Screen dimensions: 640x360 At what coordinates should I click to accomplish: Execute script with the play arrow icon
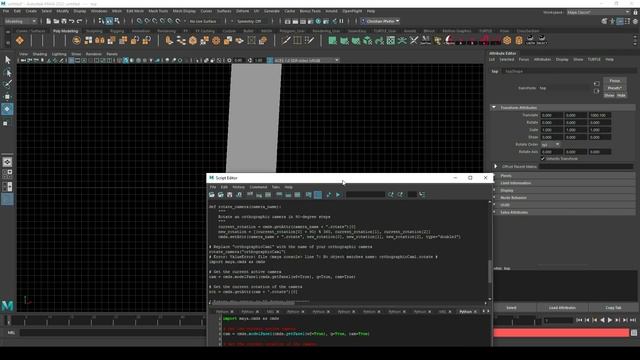338,195
